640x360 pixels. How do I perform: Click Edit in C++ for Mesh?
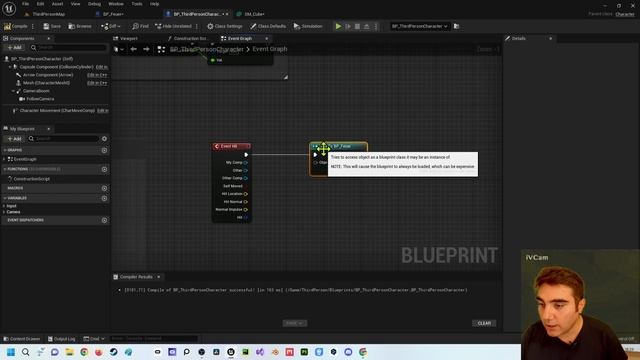(97, 83)
